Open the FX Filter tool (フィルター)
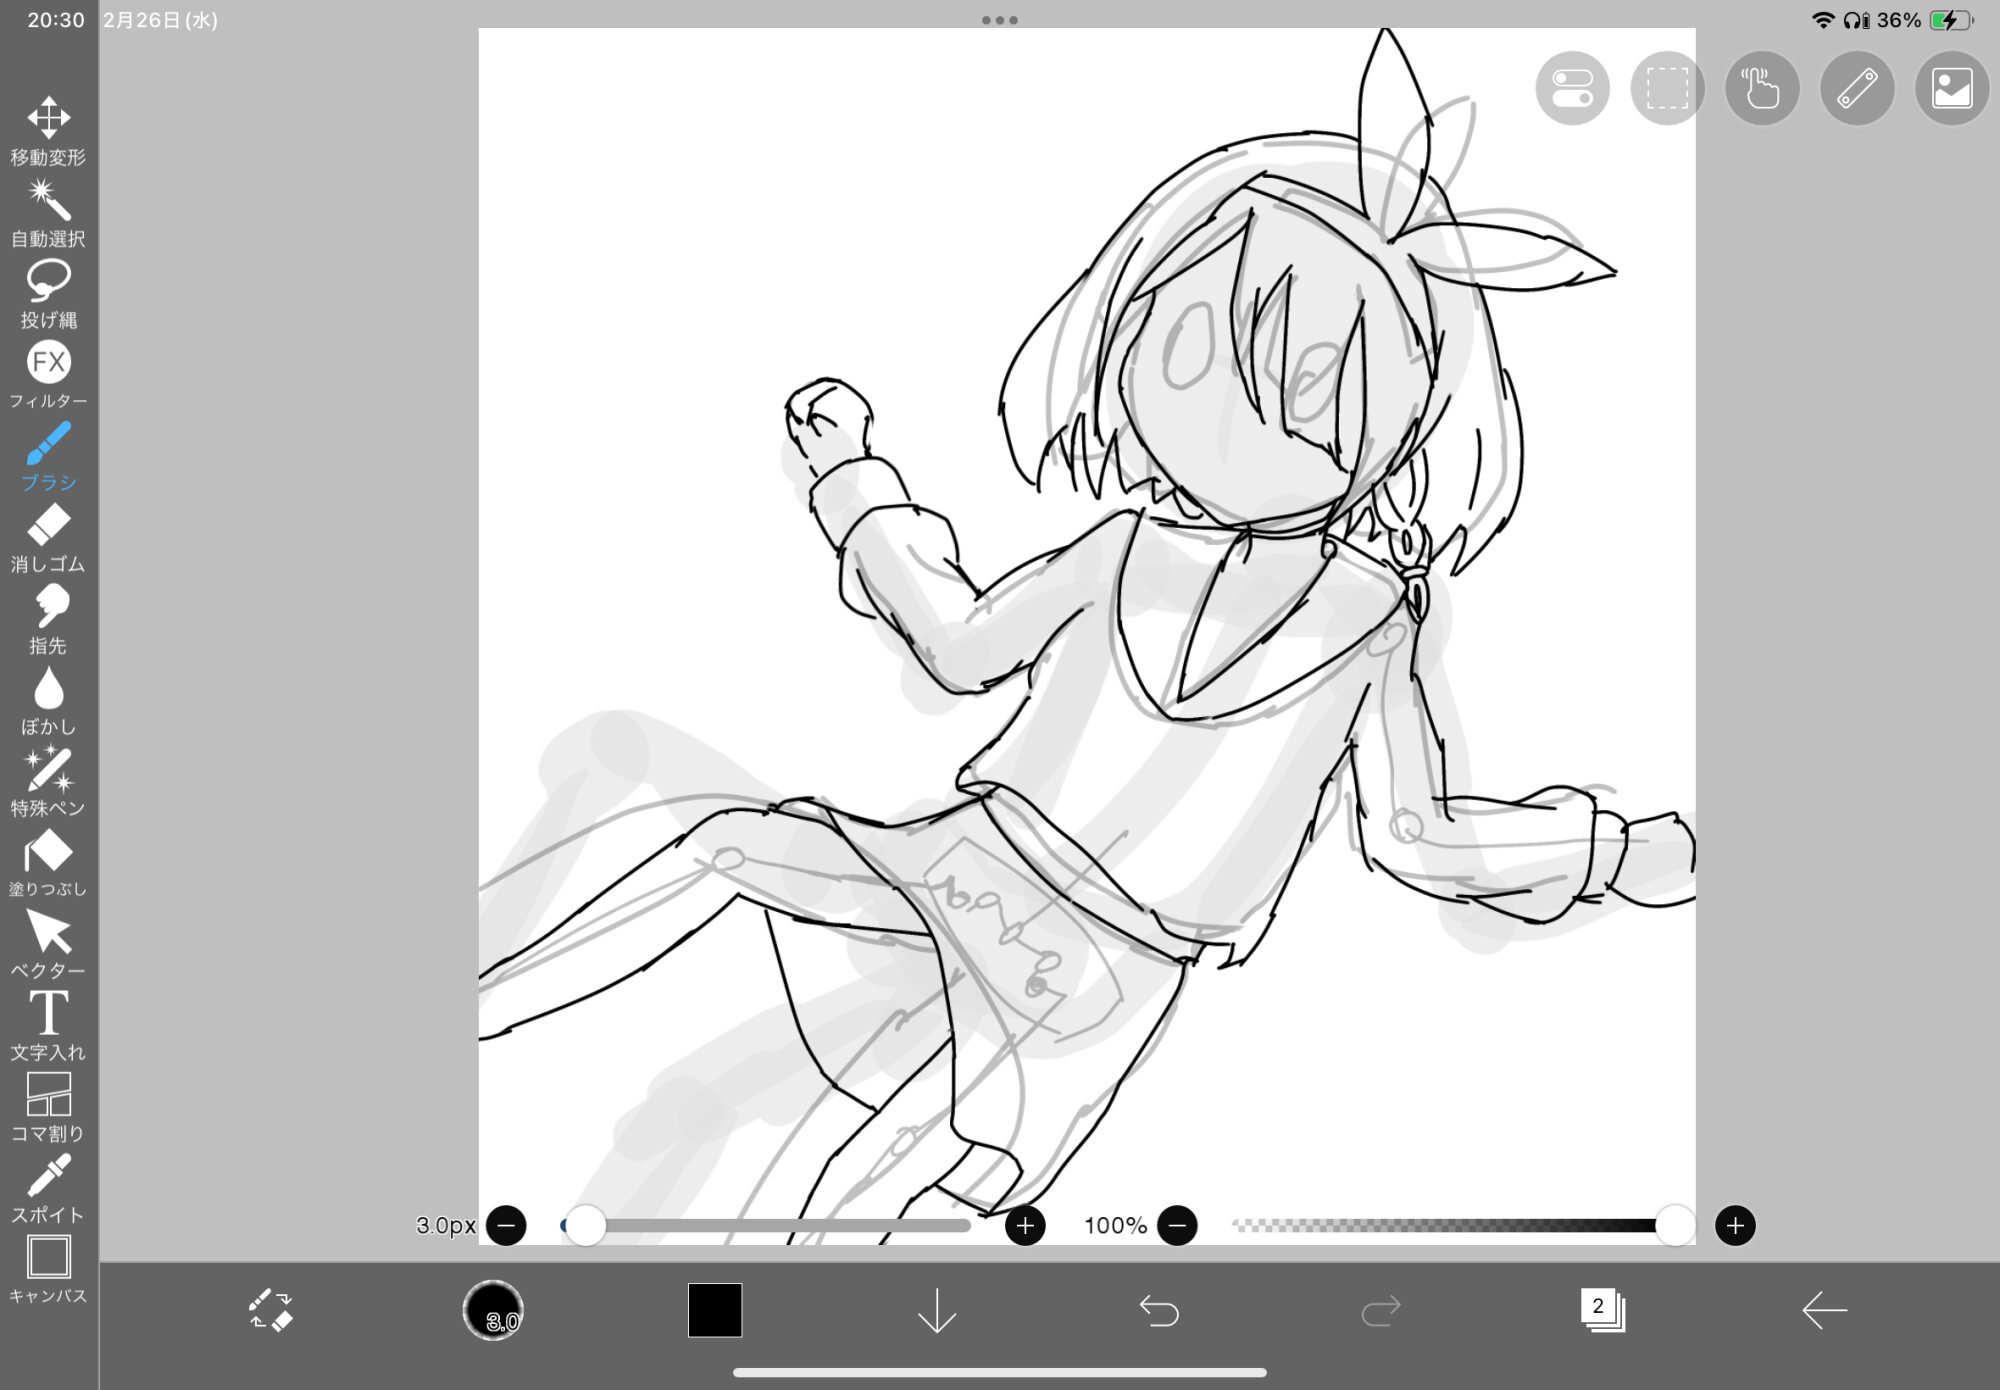Image resolution: width=2000 pixels, height=1390 pixels. 48,375
